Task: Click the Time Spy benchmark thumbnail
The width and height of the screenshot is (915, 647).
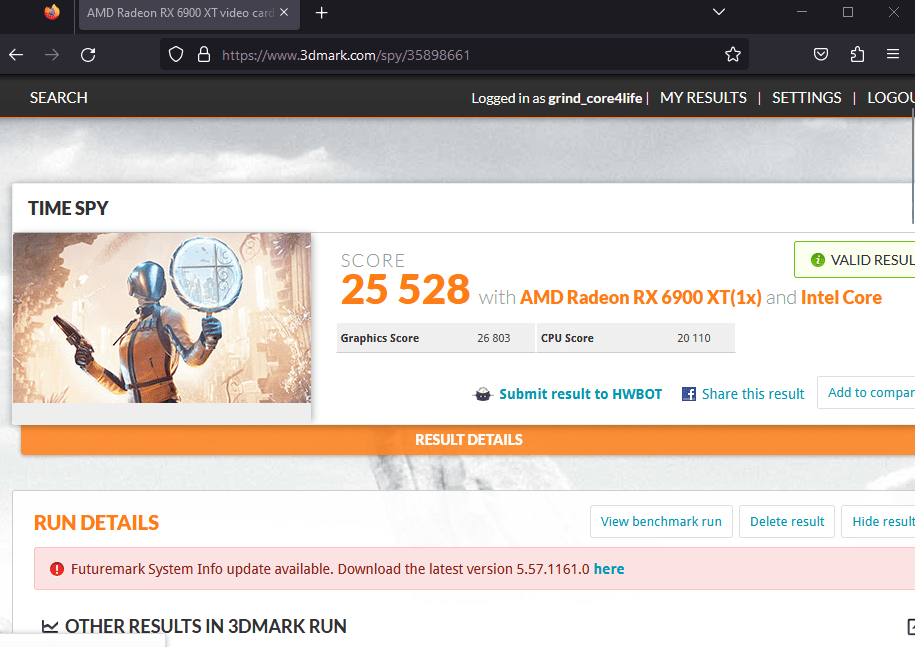Action: [162, 318]
